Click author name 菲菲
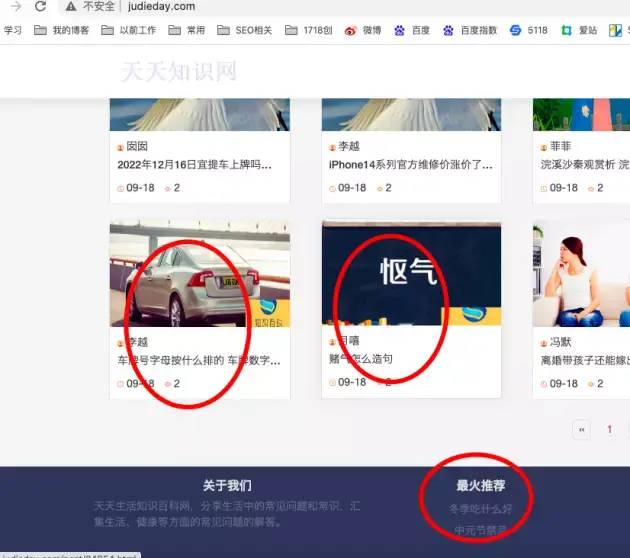This screenshot has height=558, width=630. coord(560,146)
